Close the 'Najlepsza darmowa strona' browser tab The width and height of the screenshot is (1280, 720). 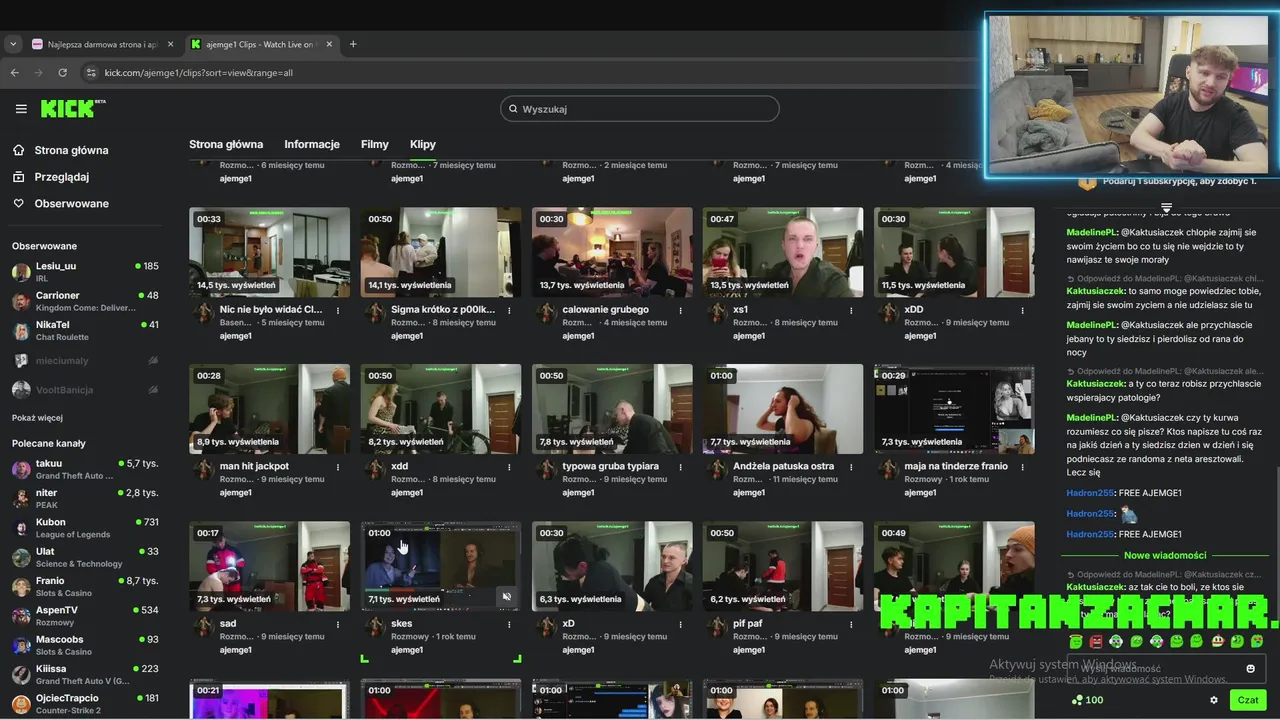pyautogui.click(x=170, y=45)
